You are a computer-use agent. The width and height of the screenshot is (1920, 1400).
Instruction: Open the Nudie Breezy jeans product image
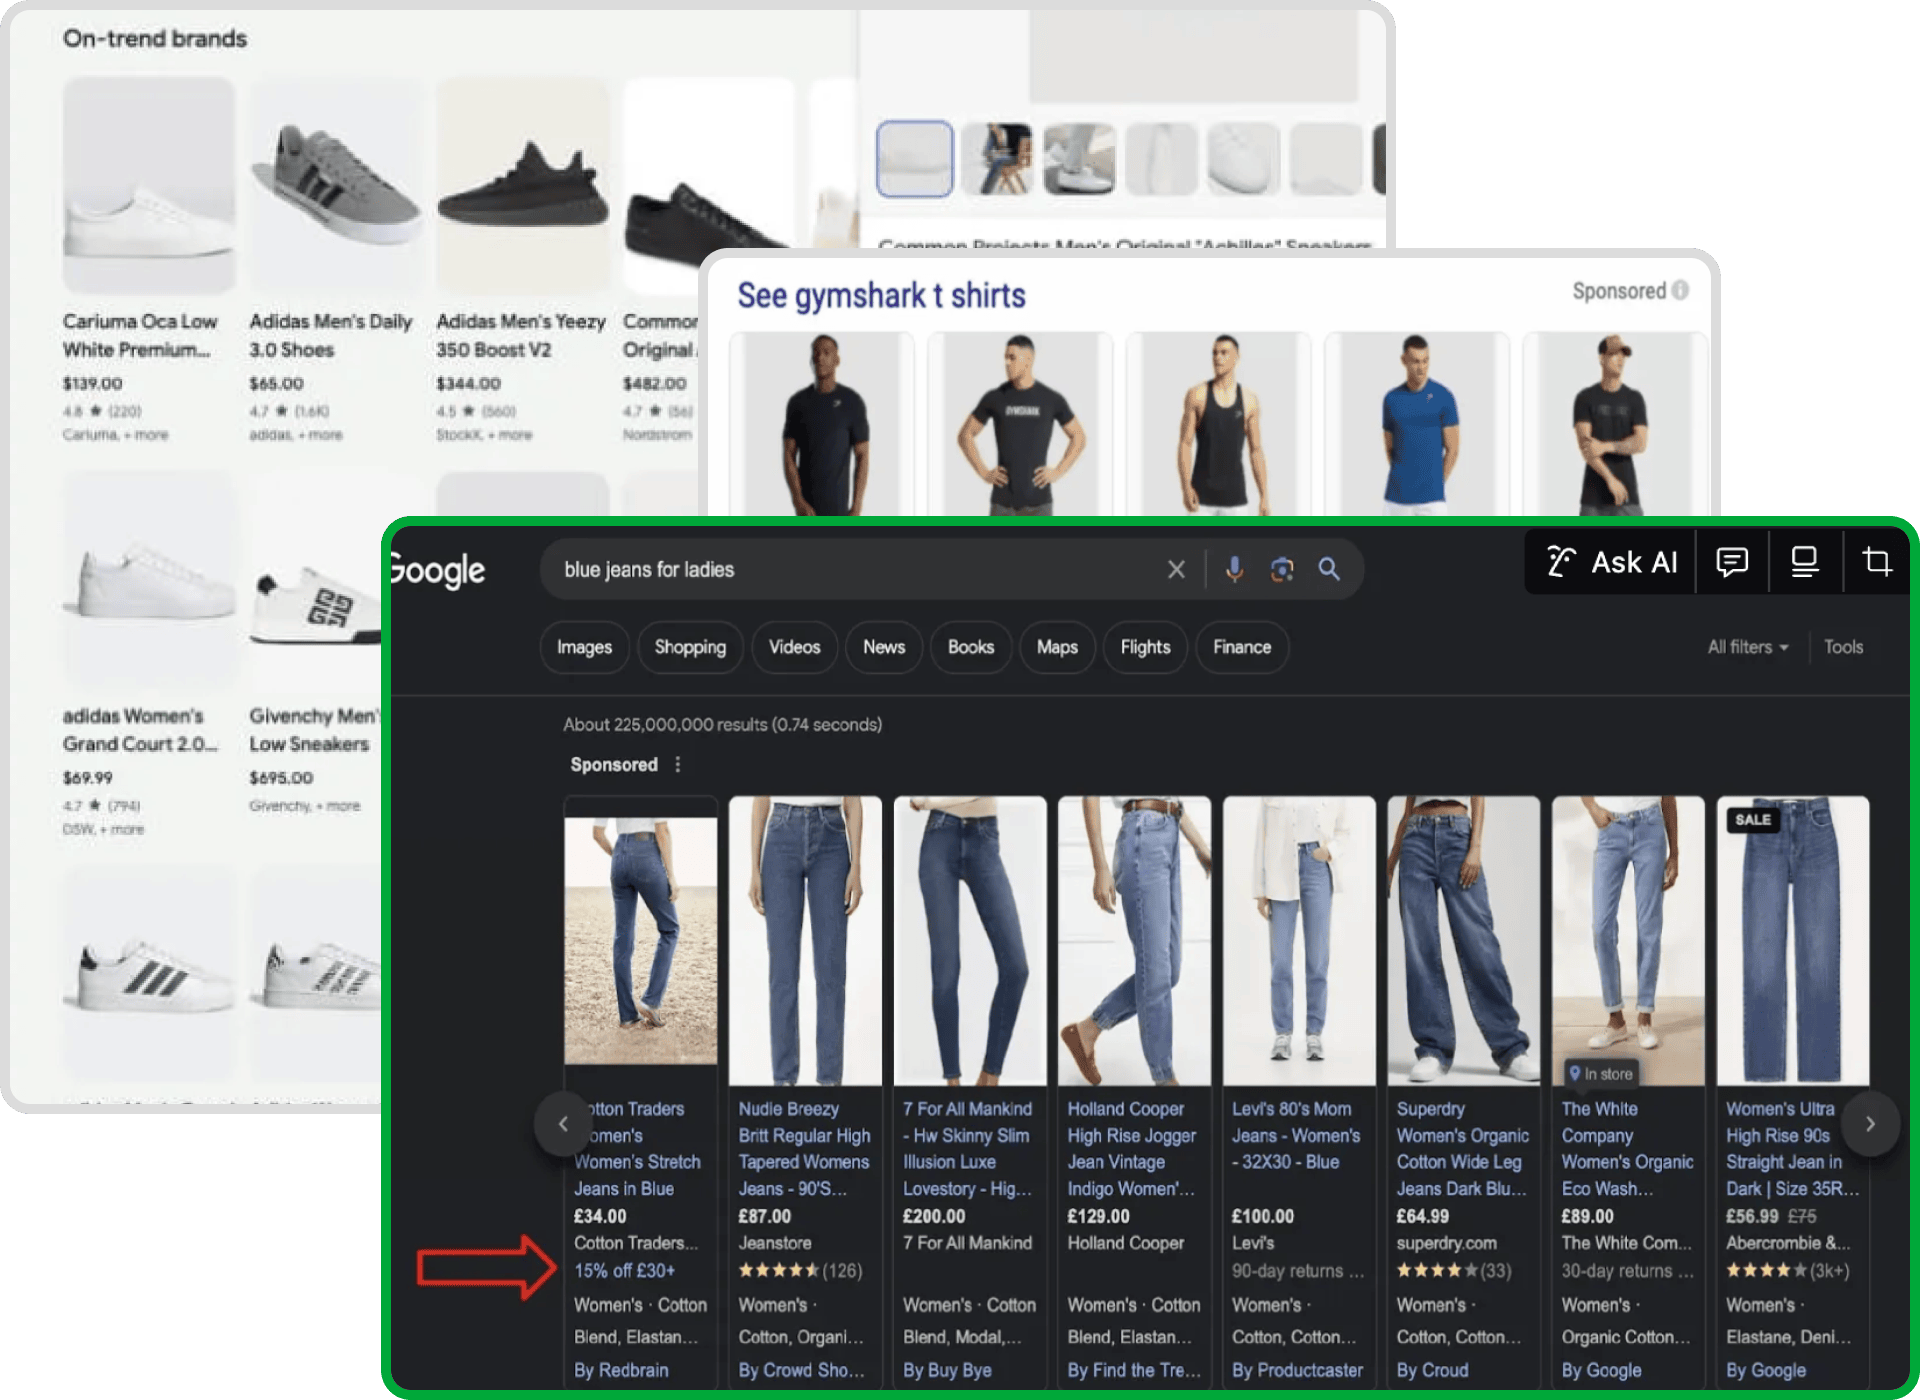pos(805,940)
